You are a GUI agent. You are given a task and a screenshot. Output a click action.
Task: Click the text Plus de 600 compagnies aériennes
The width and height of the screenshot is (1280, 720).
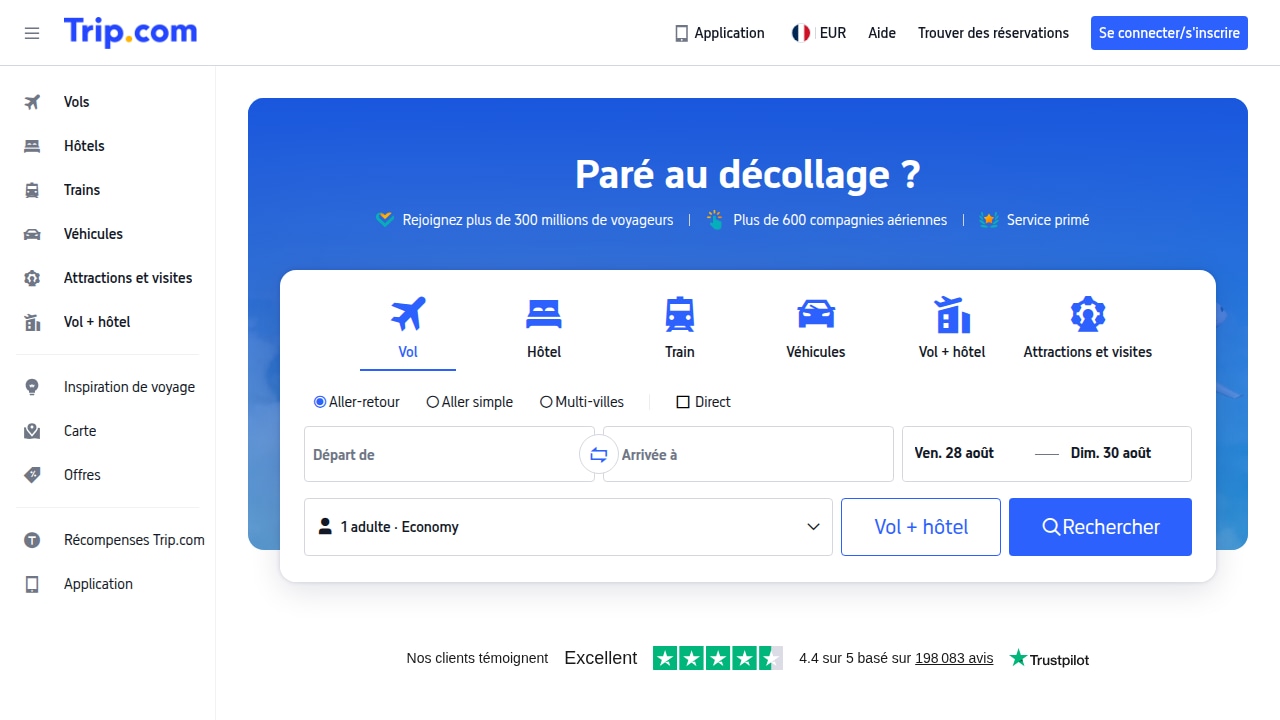point(840,220)
